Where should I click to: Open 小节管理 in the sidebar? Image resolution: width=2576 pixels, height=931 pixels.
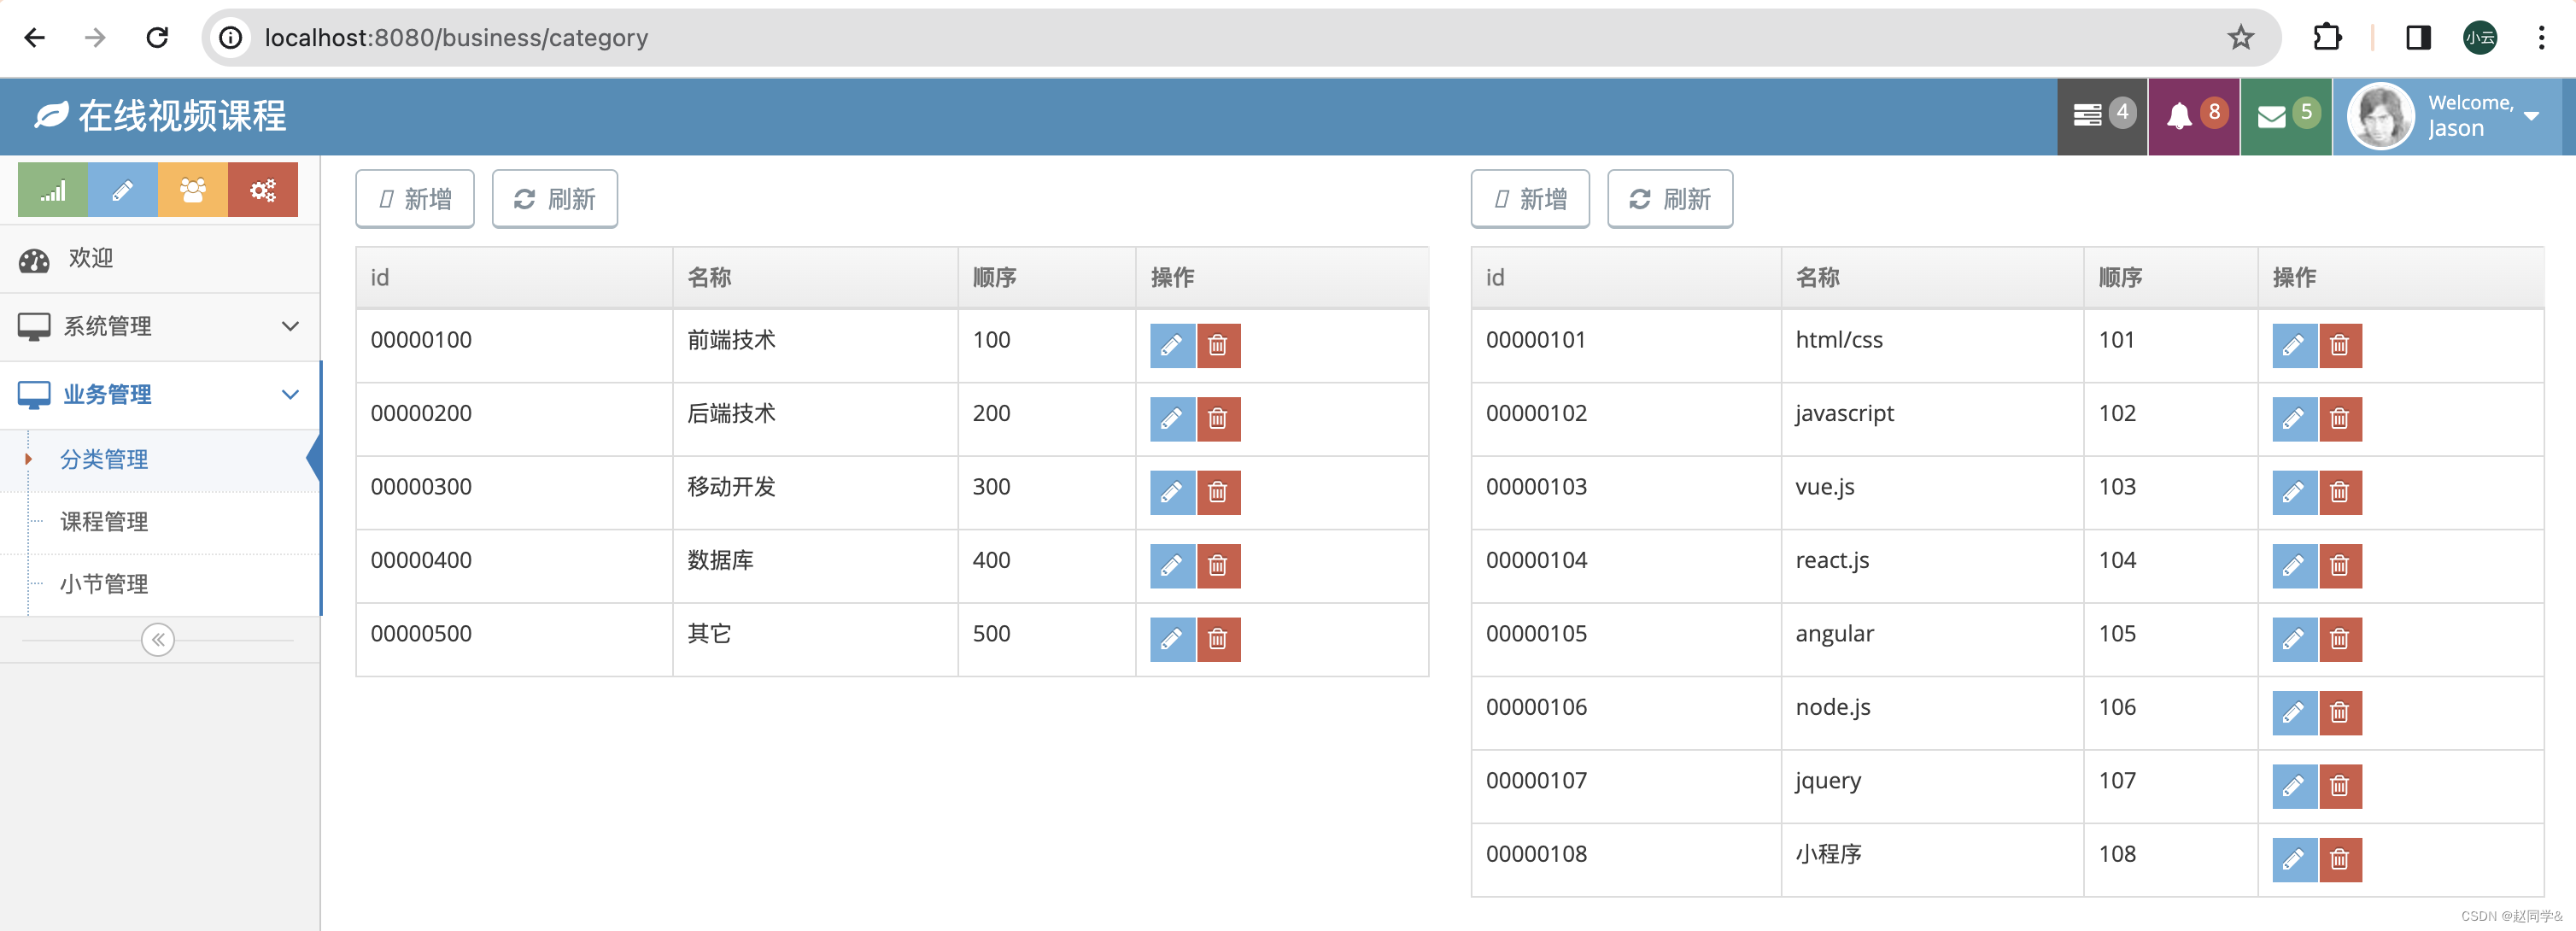104,584
